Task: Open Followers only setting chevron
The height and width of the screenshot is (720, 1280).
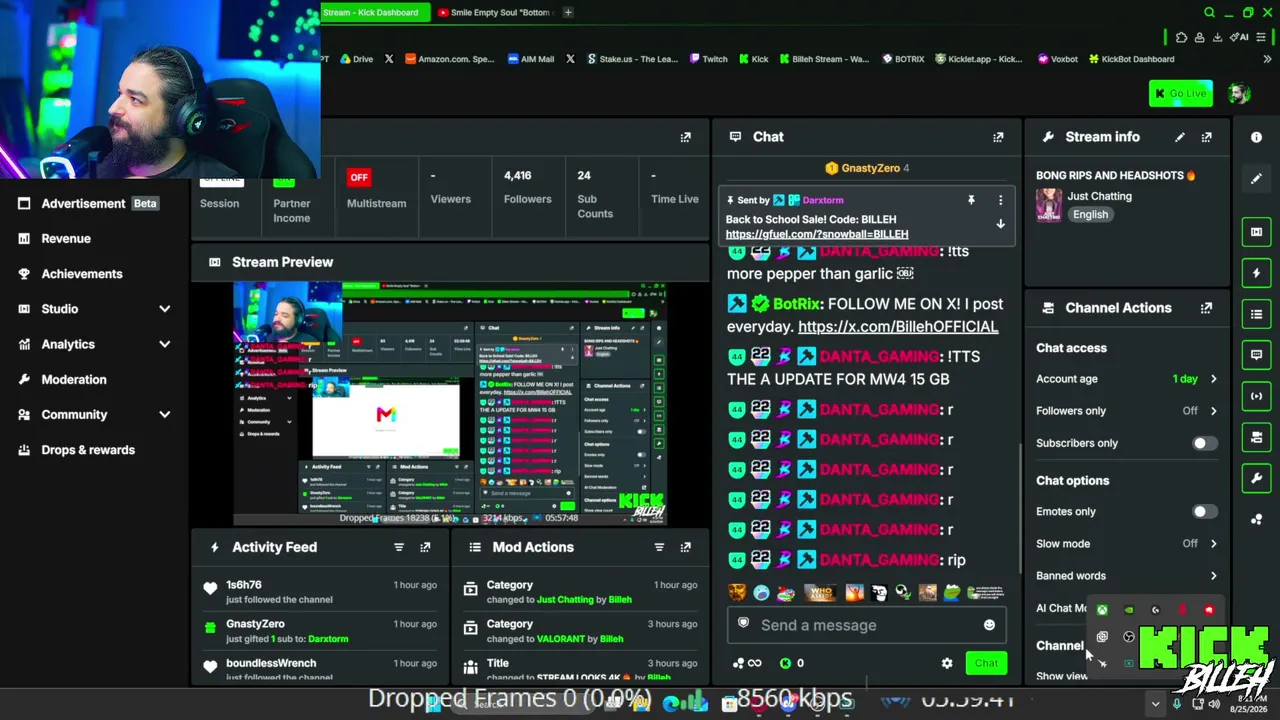Action: (x=1213, y=411)
